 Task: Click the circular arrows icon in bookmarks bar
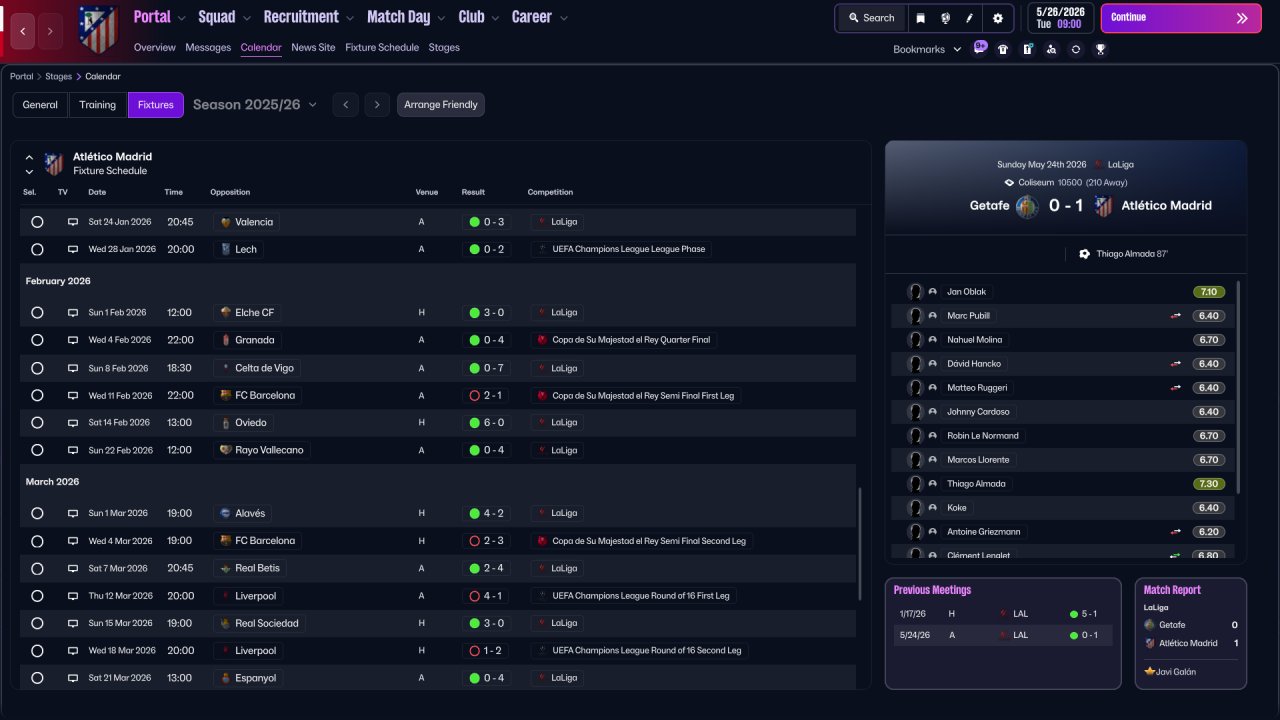tap(1076, 49)
